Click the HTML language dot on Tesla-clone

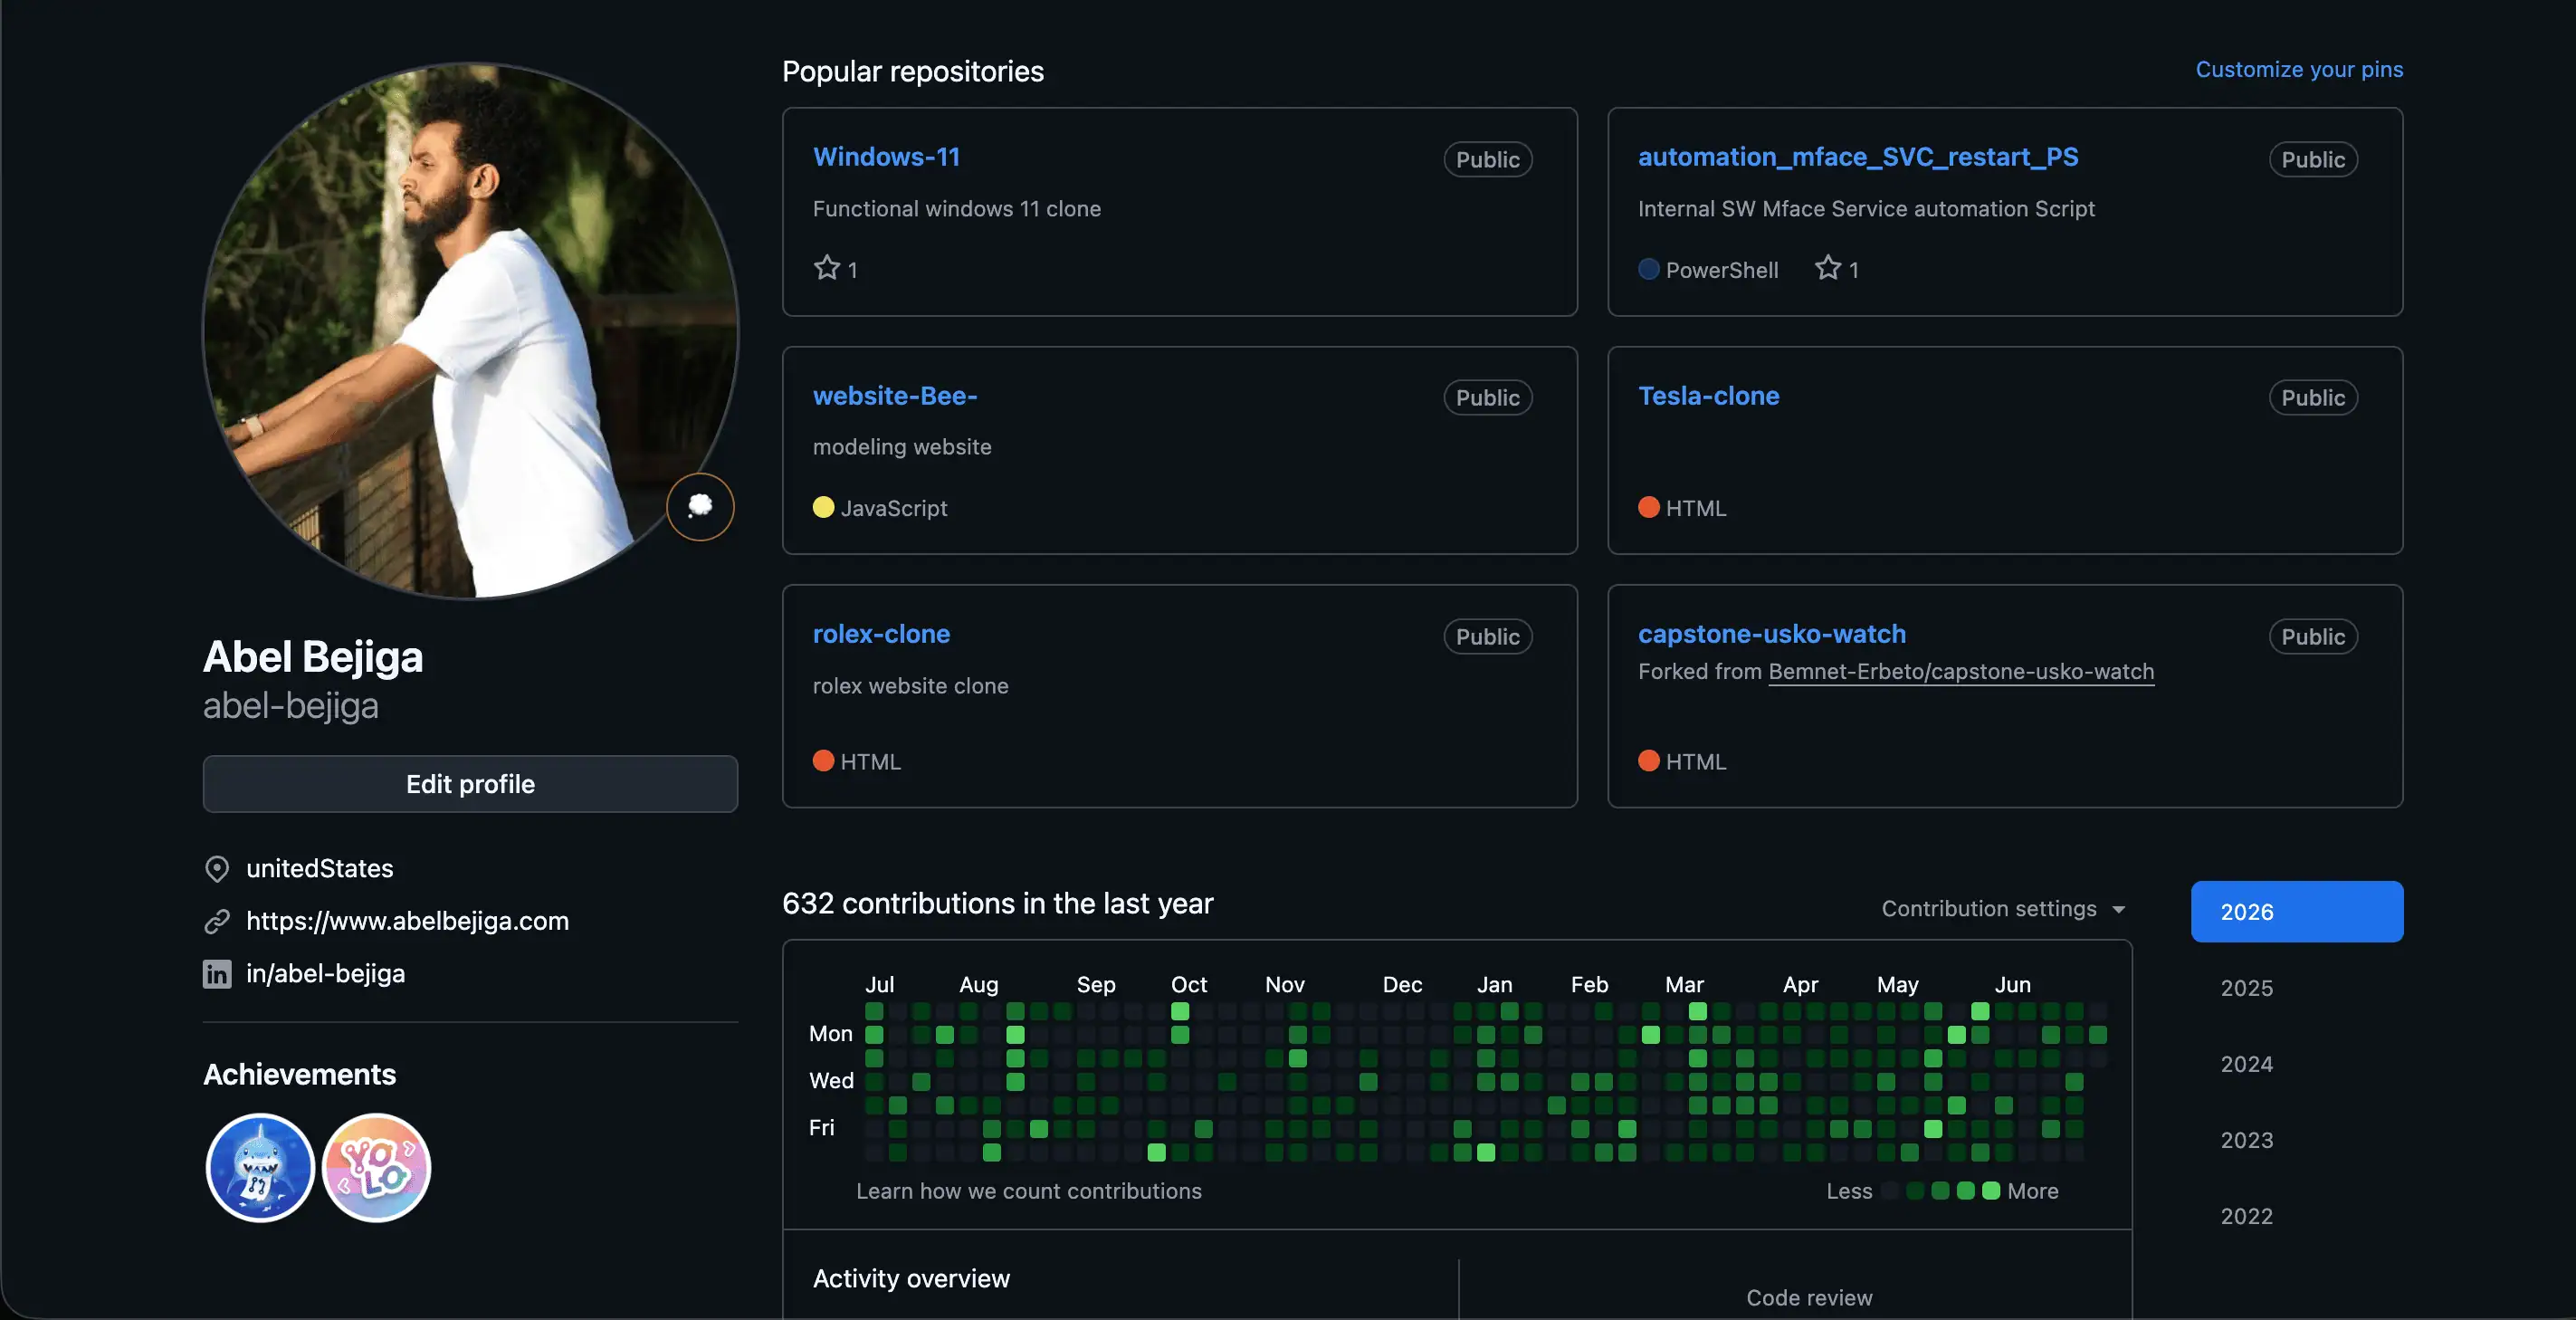click(x=1648, y=507)
